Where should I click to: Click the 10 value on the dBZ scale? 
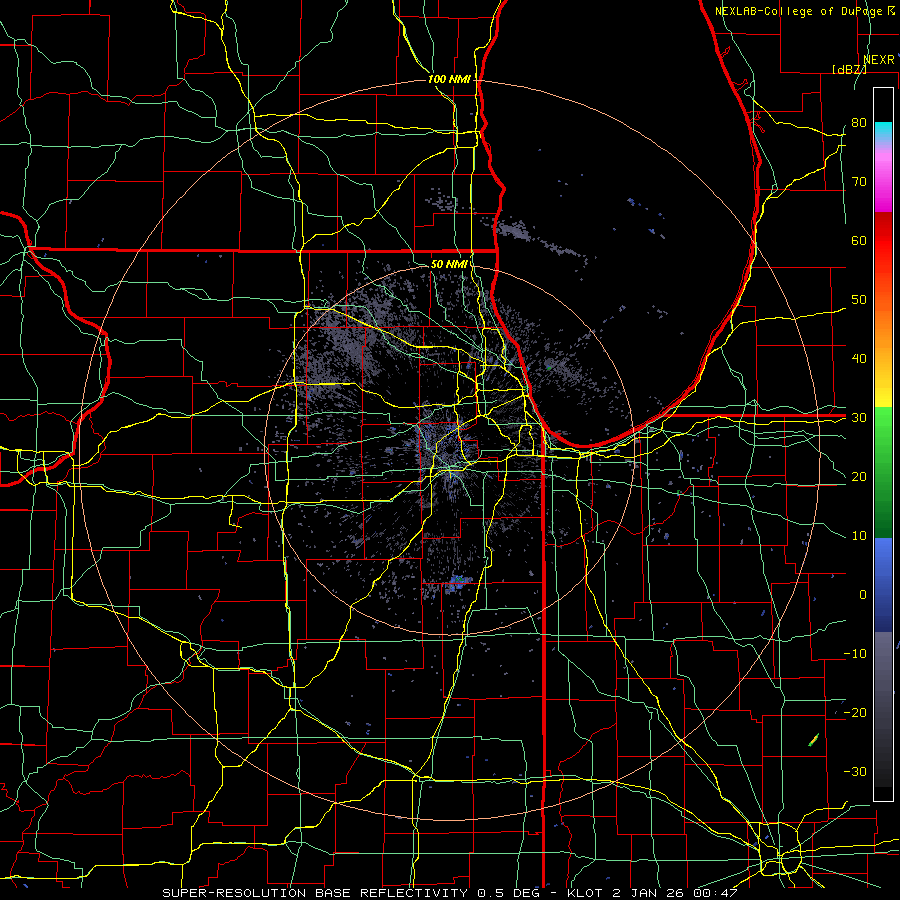pyautogui.click(x=859, y=536)
